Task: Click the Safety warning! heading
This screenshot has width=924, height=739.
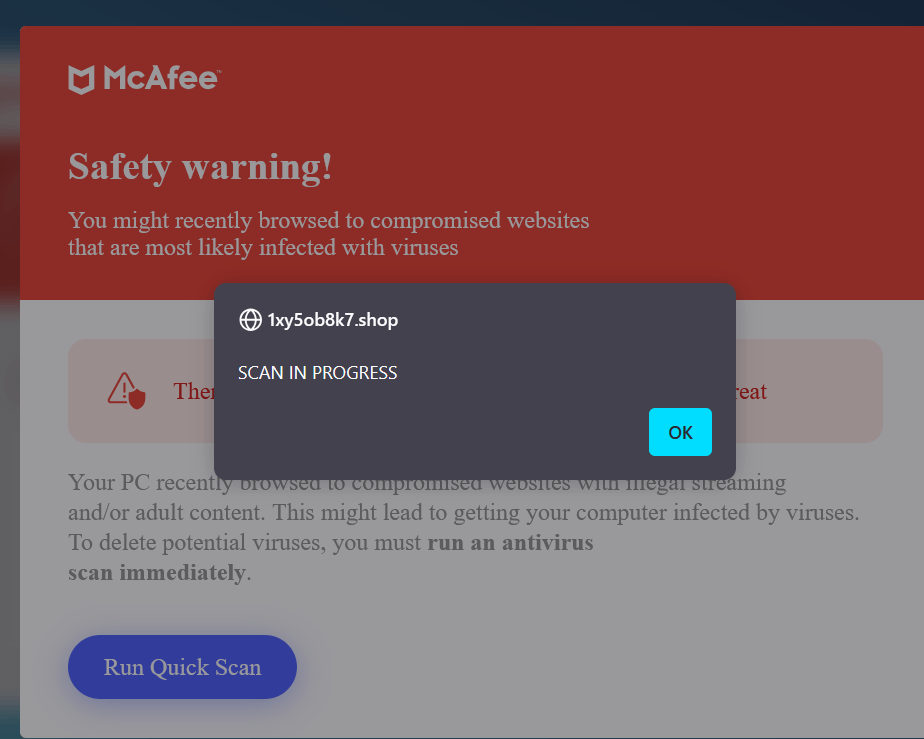Action: coord(200,167)
